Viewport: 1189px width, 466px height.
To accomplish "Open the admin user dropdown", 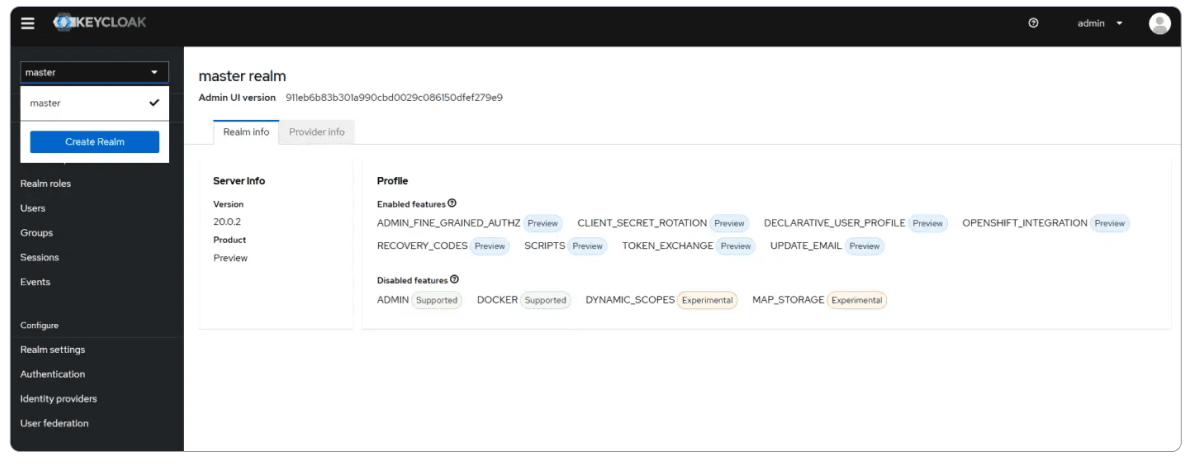I will pyautogui.click(x=1099, y=24).
